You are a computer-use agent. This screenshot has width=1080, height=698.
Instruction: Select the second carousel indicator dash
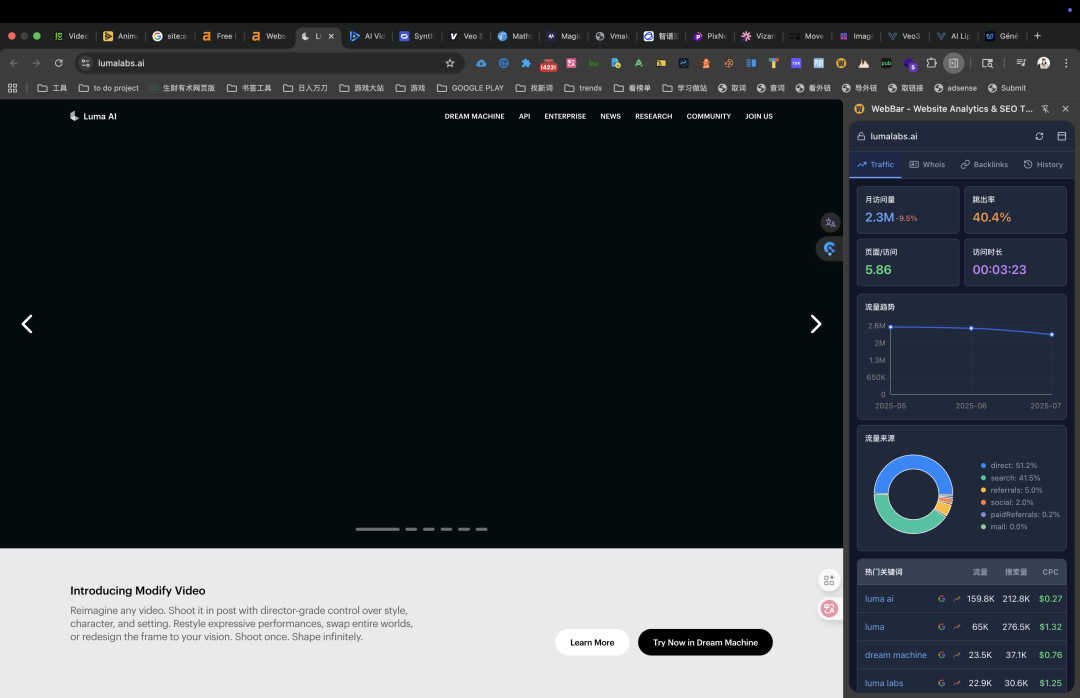point(411,529)
